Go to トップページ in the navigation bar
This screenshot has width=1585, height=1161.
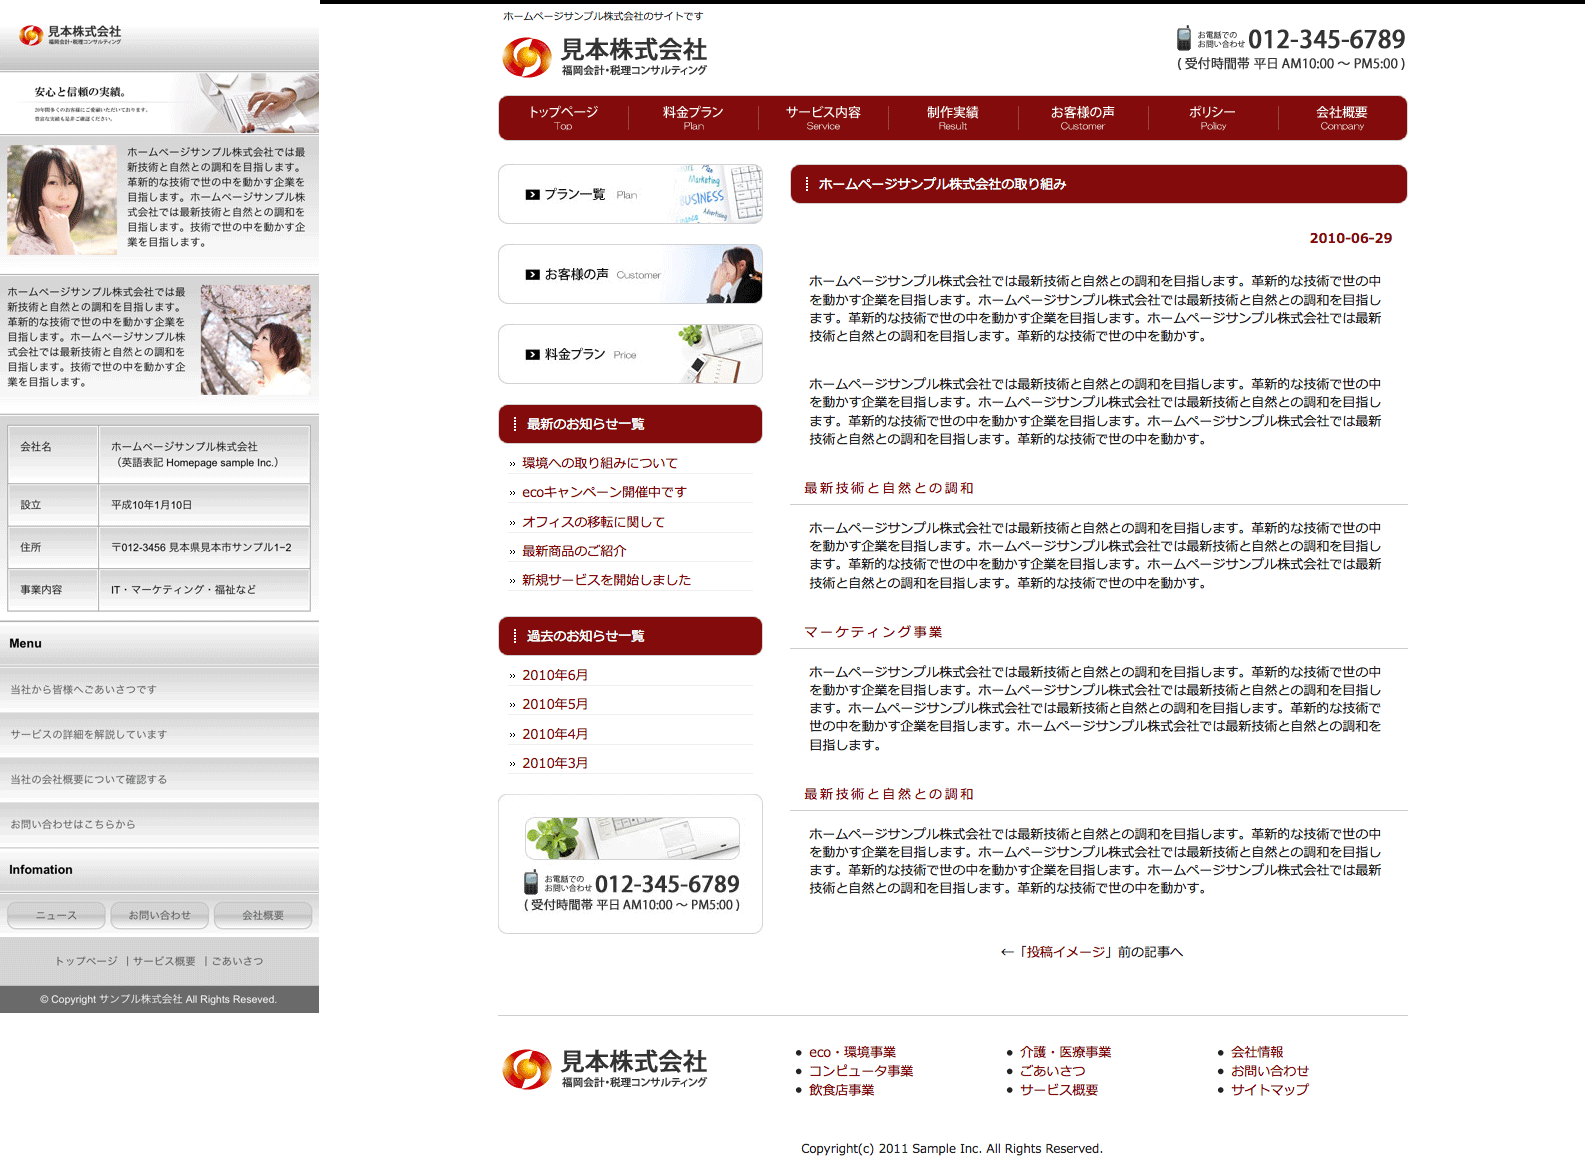pyautogui.click(x=563, y=118)
